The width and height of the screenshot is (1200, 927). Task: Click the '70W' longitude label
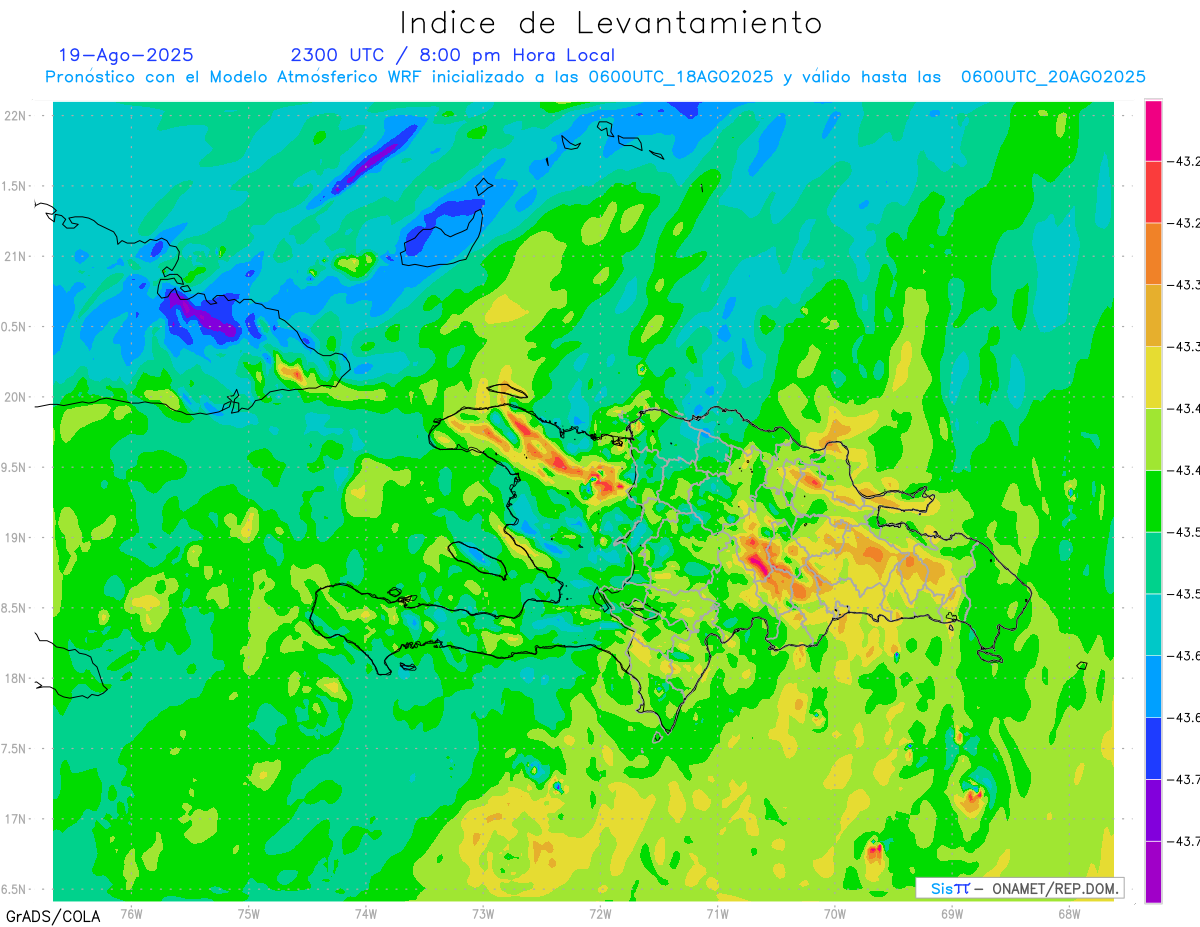pyautogui.click(x=835, y=914)
